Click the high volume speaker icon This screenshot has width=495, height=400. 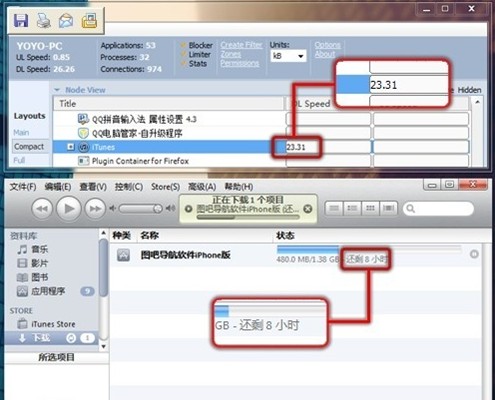click(x=170, y=208)
